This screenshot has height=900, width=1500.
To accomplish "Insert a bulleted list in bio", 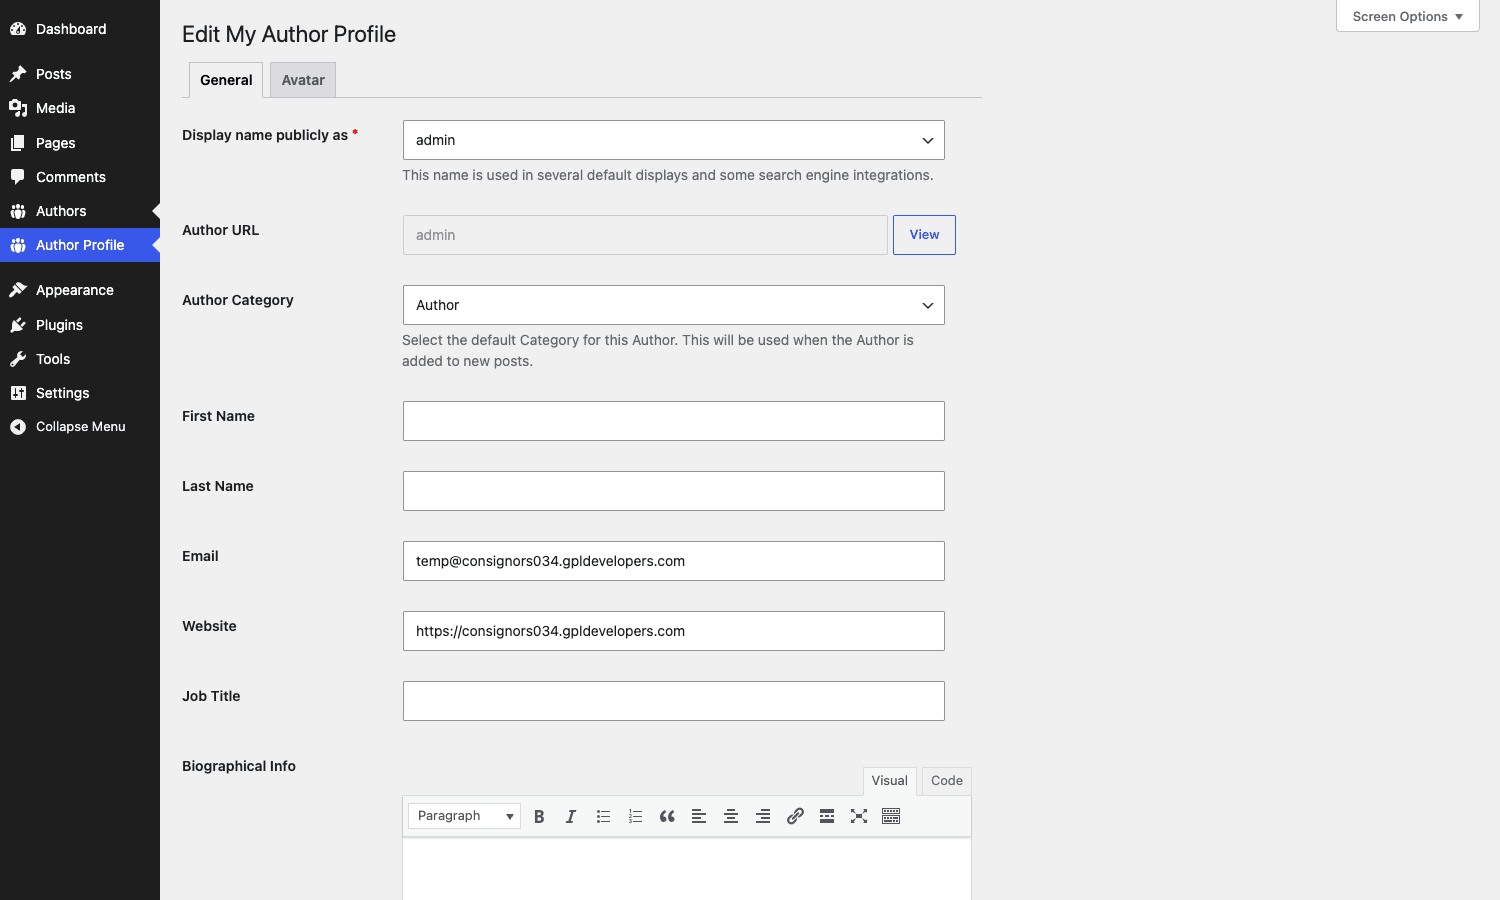I will (603, 816).
